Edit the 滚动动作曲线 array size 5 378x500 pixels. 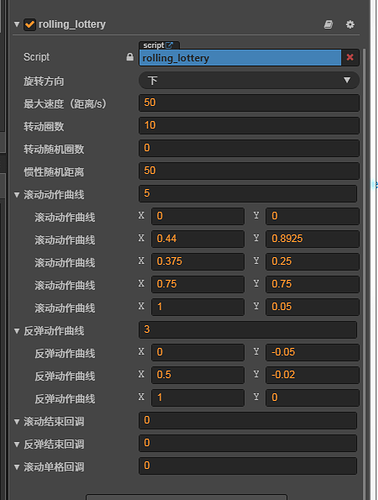(x=248, y=193)
